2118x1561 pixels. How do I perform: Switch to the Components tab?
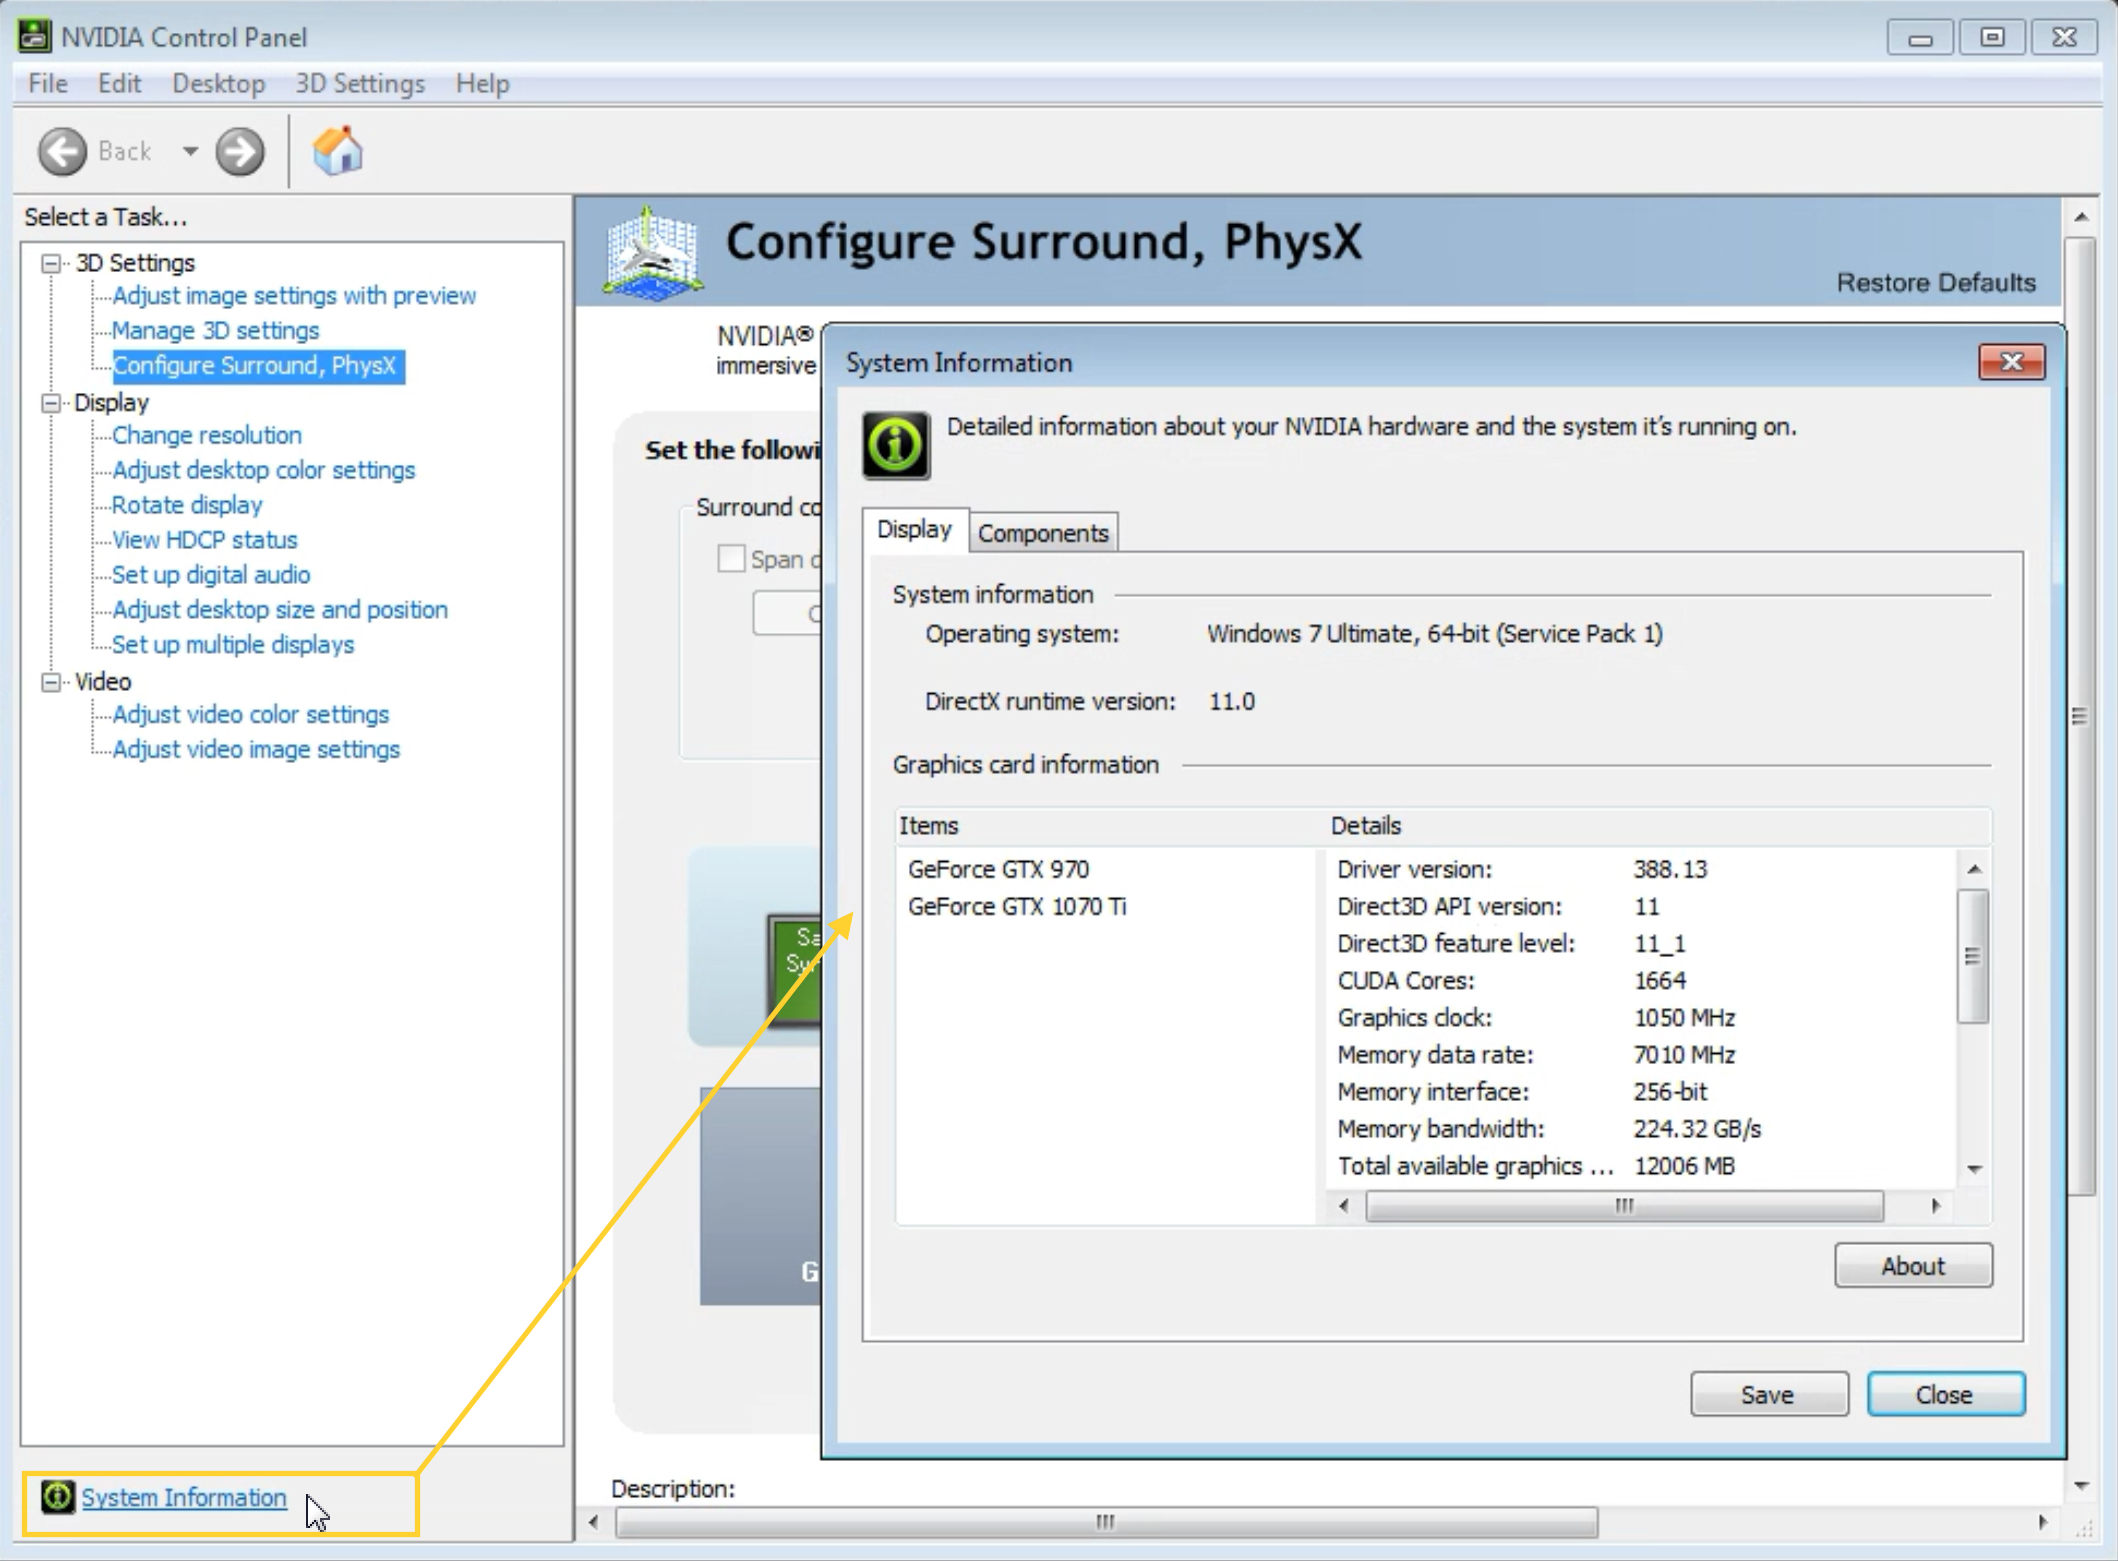tap(1042, 533)
